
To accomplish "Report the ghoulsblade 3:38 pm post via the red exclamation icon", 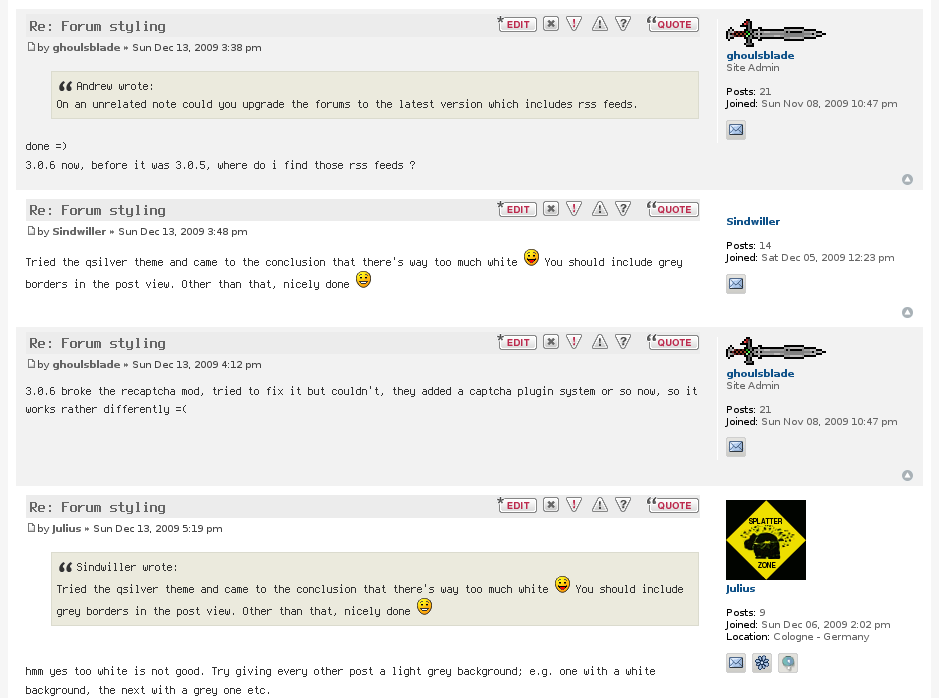I will click(x=574, y=24).
